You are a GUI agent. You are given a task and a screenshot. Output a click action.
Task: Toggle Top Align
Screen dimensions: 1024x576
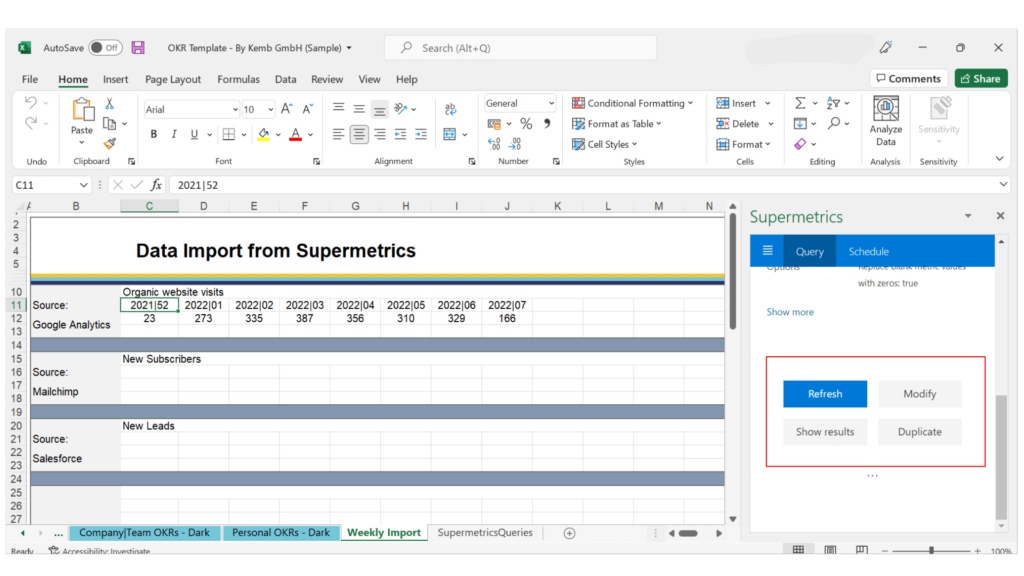click(x=338, y=108)
